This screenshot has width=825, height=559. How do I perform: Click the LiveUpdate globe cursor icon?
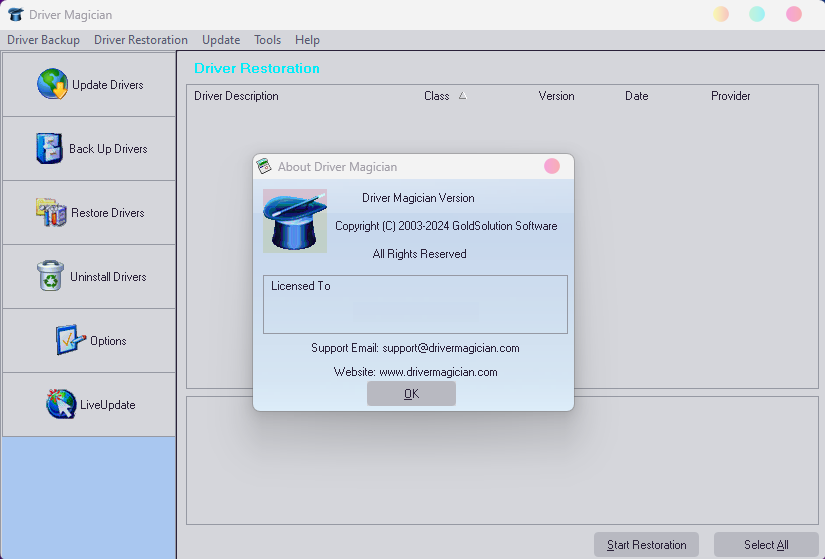tap(61, 404)
